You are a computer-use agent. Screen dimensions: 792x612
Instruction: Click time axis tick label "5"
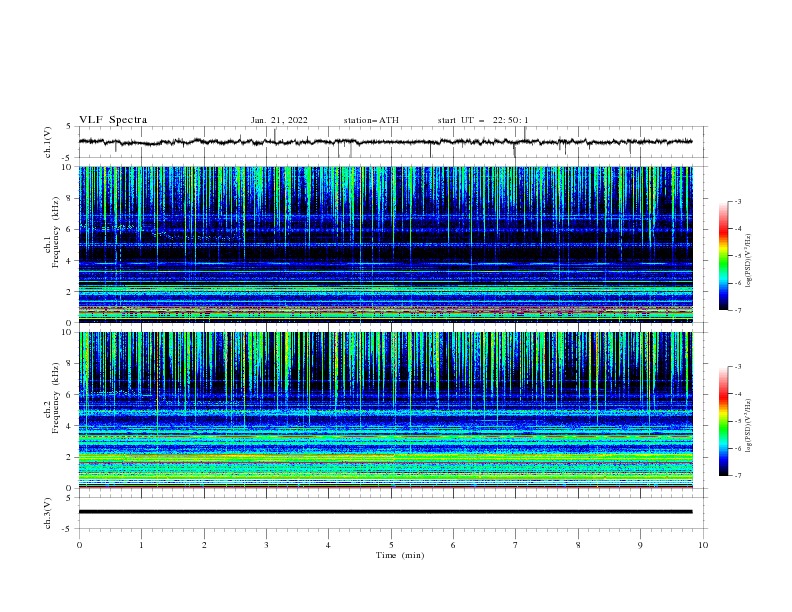[391, 545]
